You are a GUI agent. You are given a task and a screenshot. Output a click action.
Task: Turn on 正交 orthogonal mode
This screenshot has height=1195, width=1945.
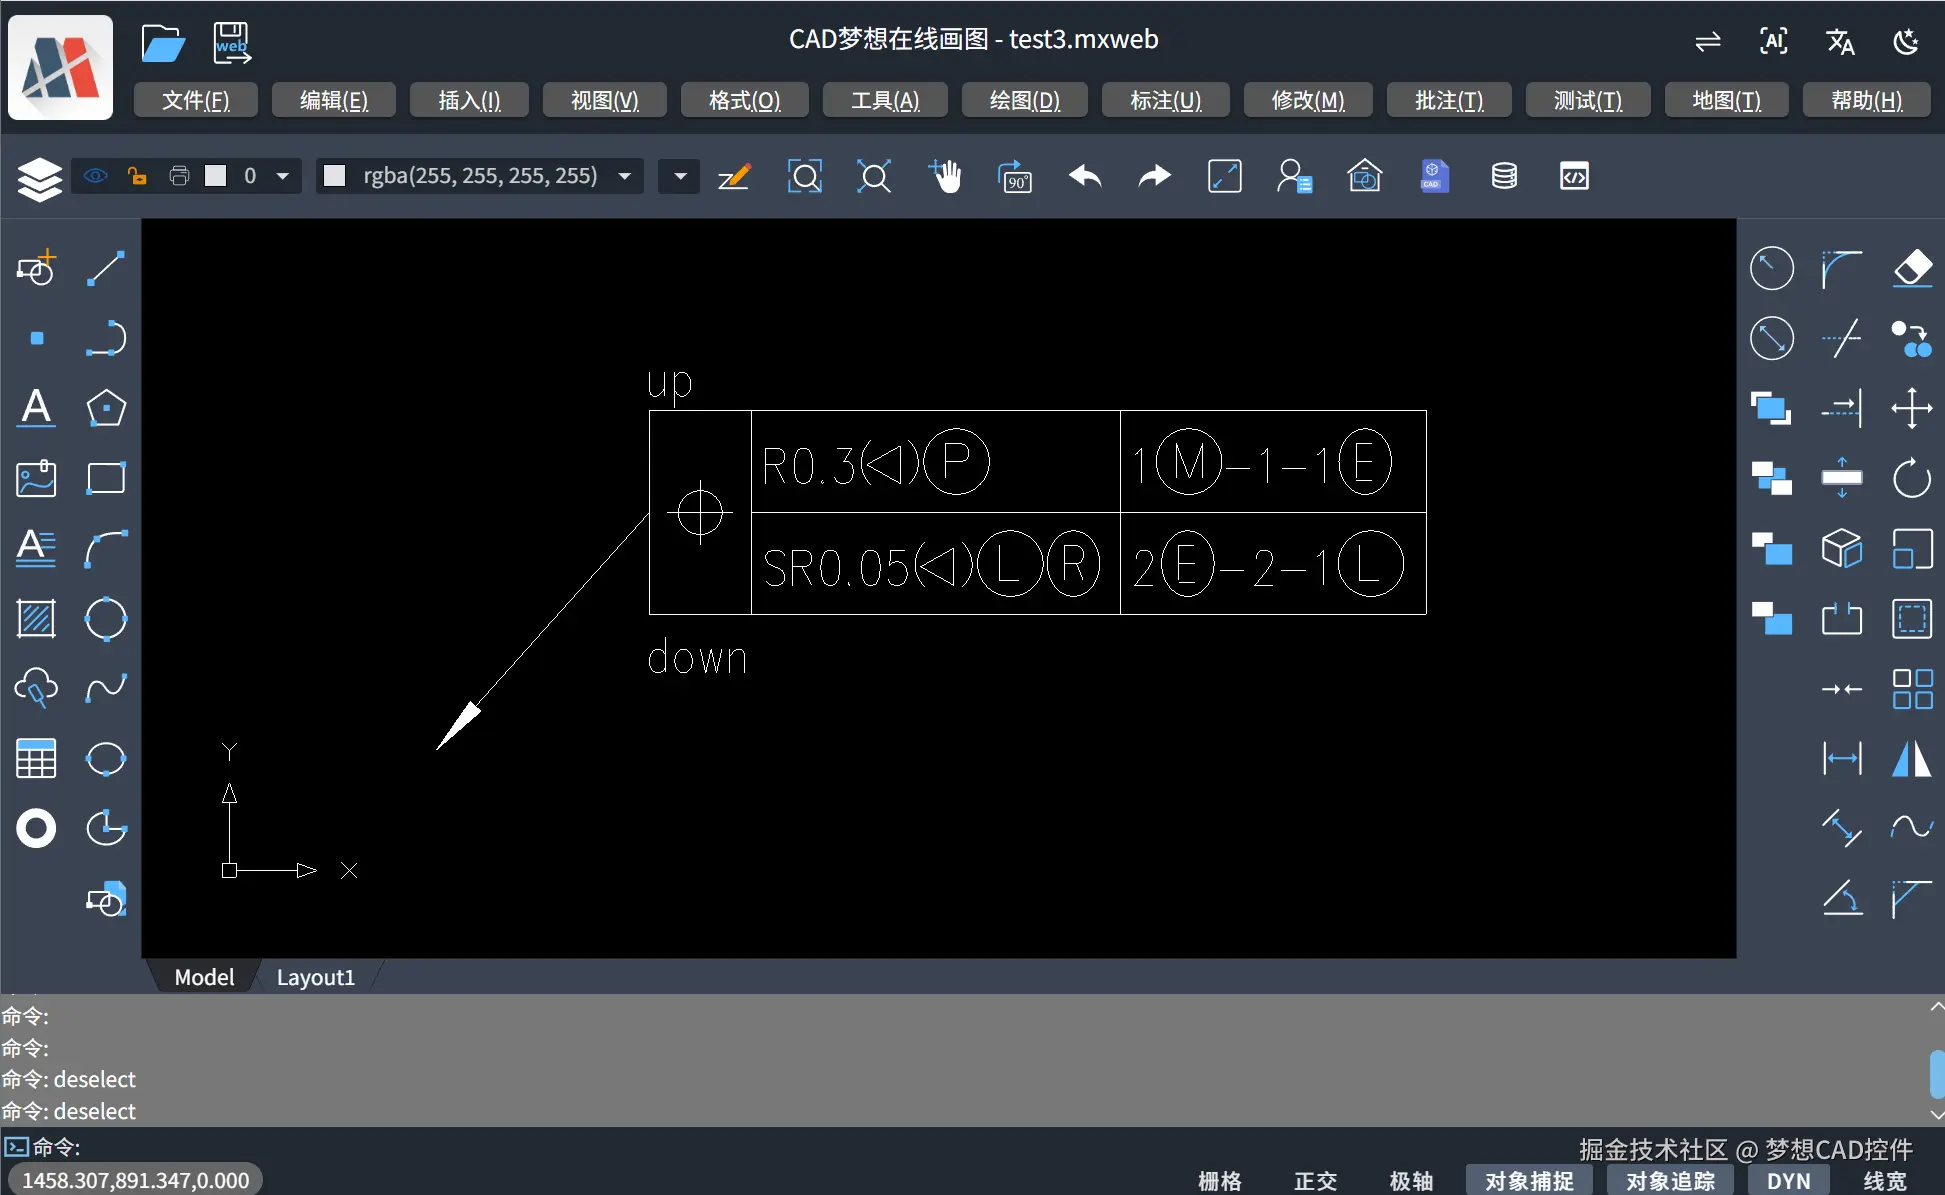click(1314, 1181)
